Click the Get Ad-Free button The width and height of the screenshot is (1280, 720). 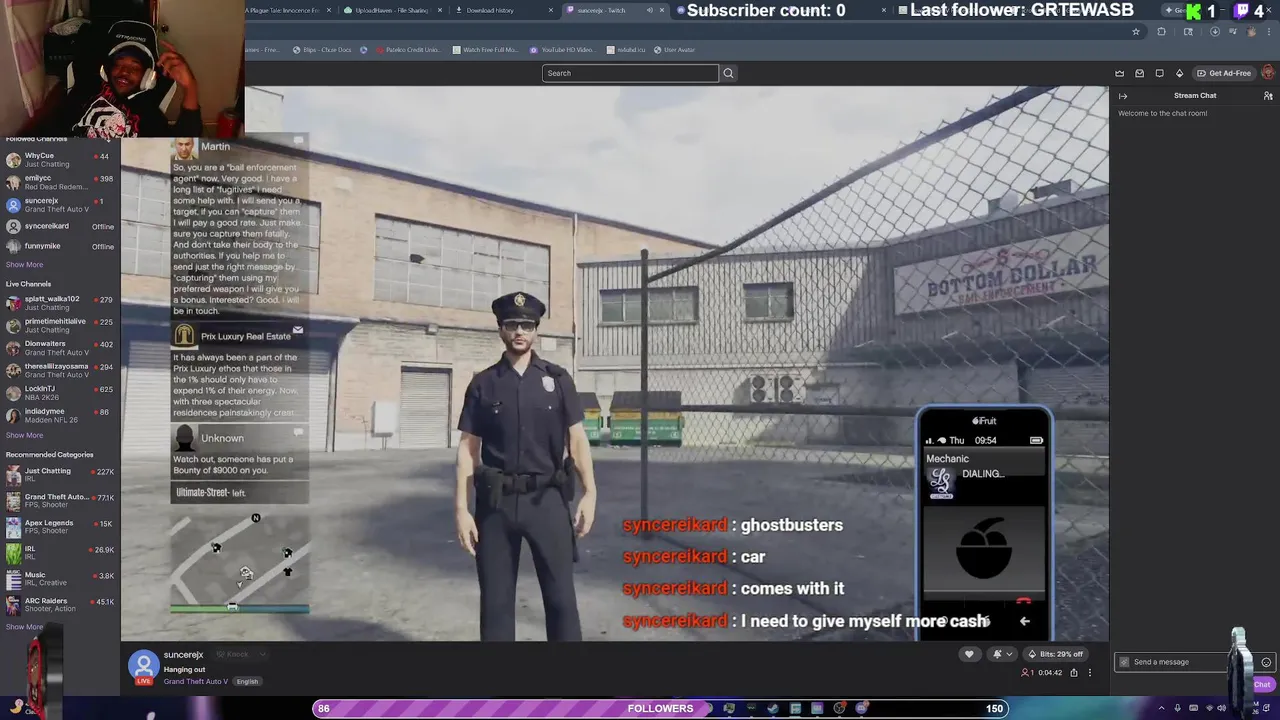tap(1224, 73)
